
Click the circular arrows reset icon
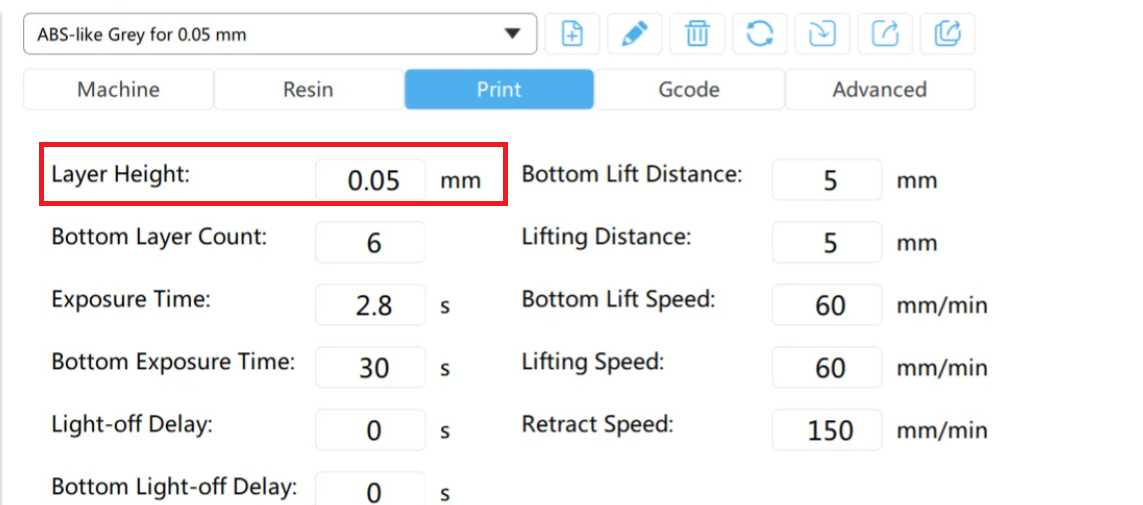(760, 34)
